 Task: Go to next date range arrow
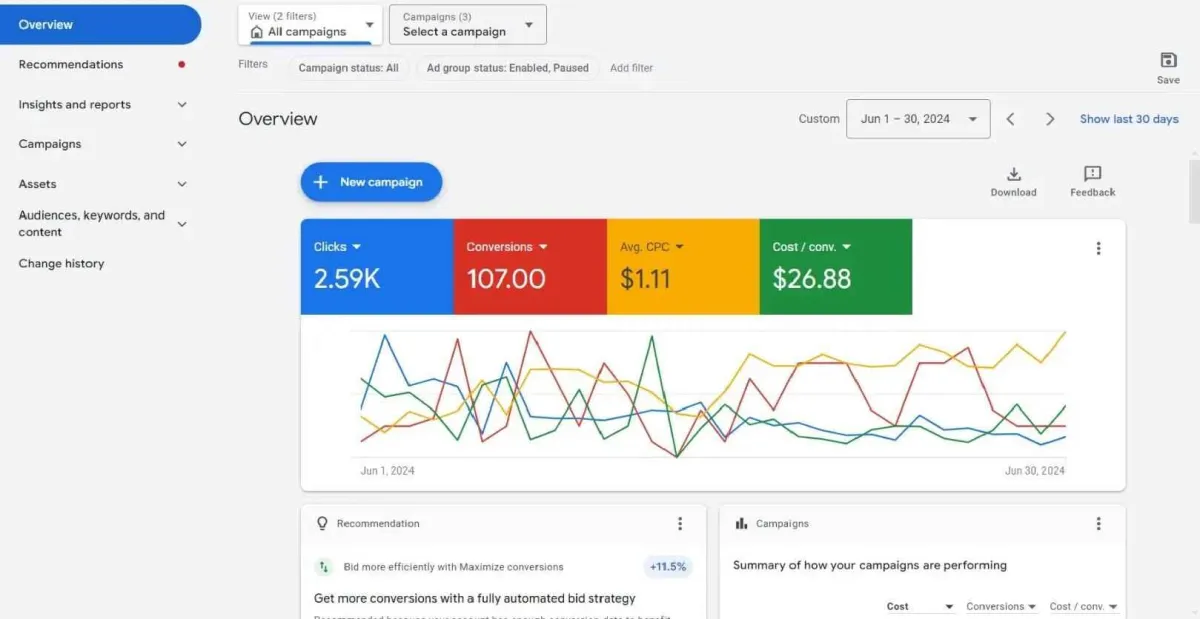pos(1050,119)
